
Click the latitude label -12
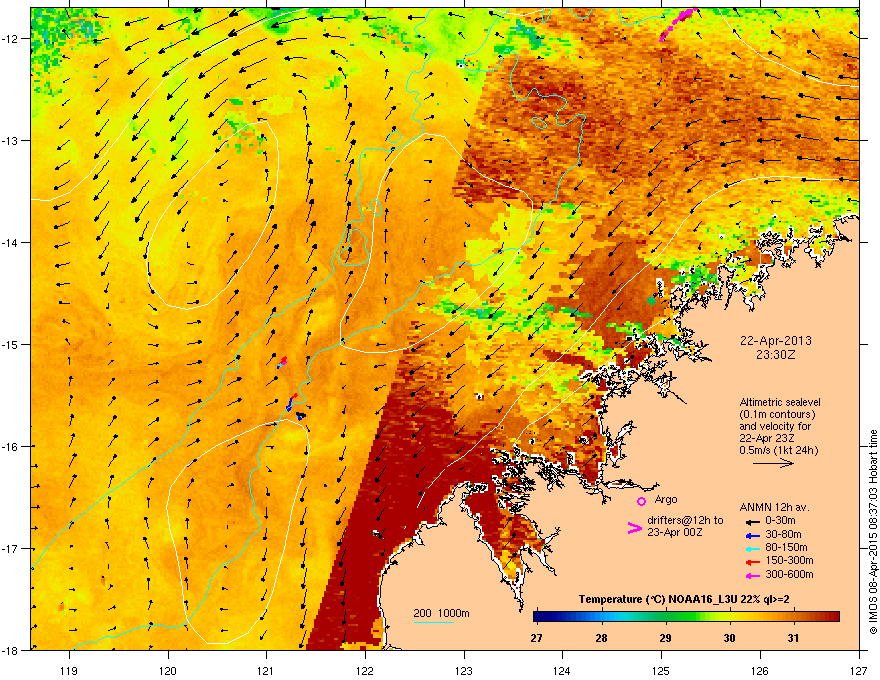[x=10, y=39]
